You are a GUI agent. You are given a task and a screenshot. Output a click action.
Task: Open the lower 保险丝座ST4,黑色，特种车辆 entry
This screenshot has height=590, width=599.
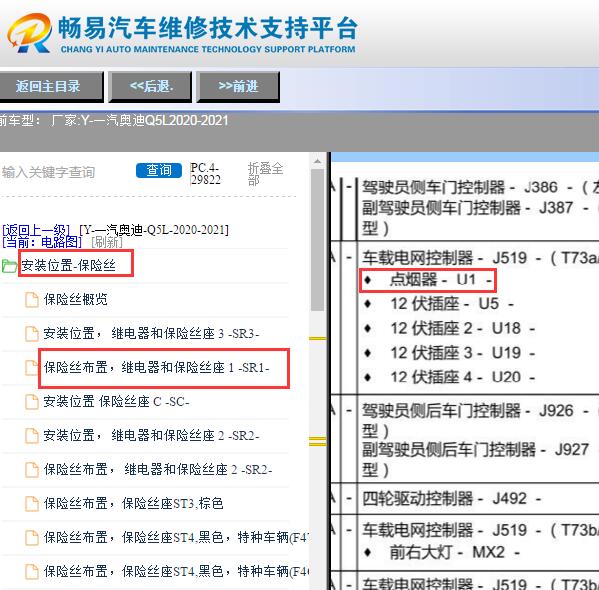pos(176,572)
